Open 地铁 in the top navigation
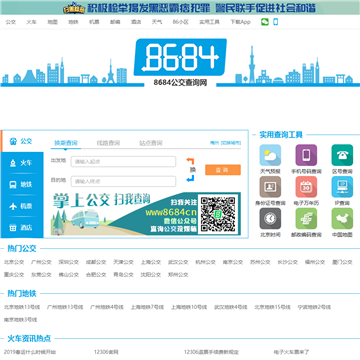 pyautogui.click(x=73, y=22)
